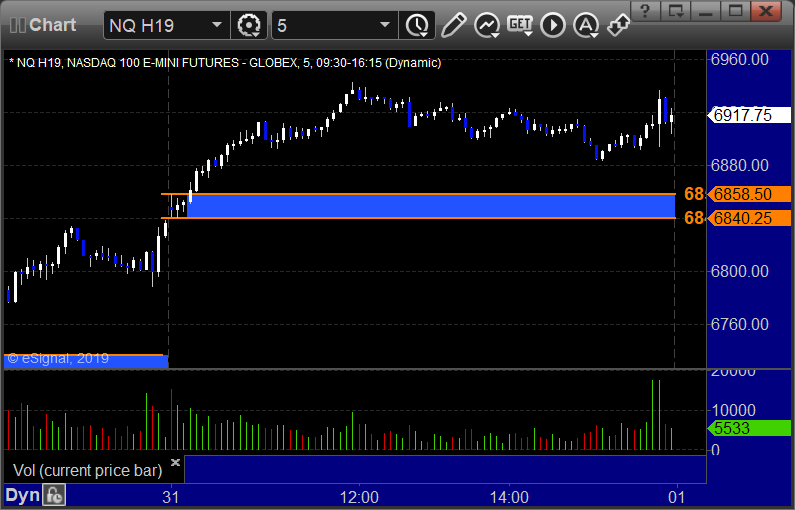Open the symbol settings gear icon
The width and height of the screenshot is (795, 510).
(248, 25)
